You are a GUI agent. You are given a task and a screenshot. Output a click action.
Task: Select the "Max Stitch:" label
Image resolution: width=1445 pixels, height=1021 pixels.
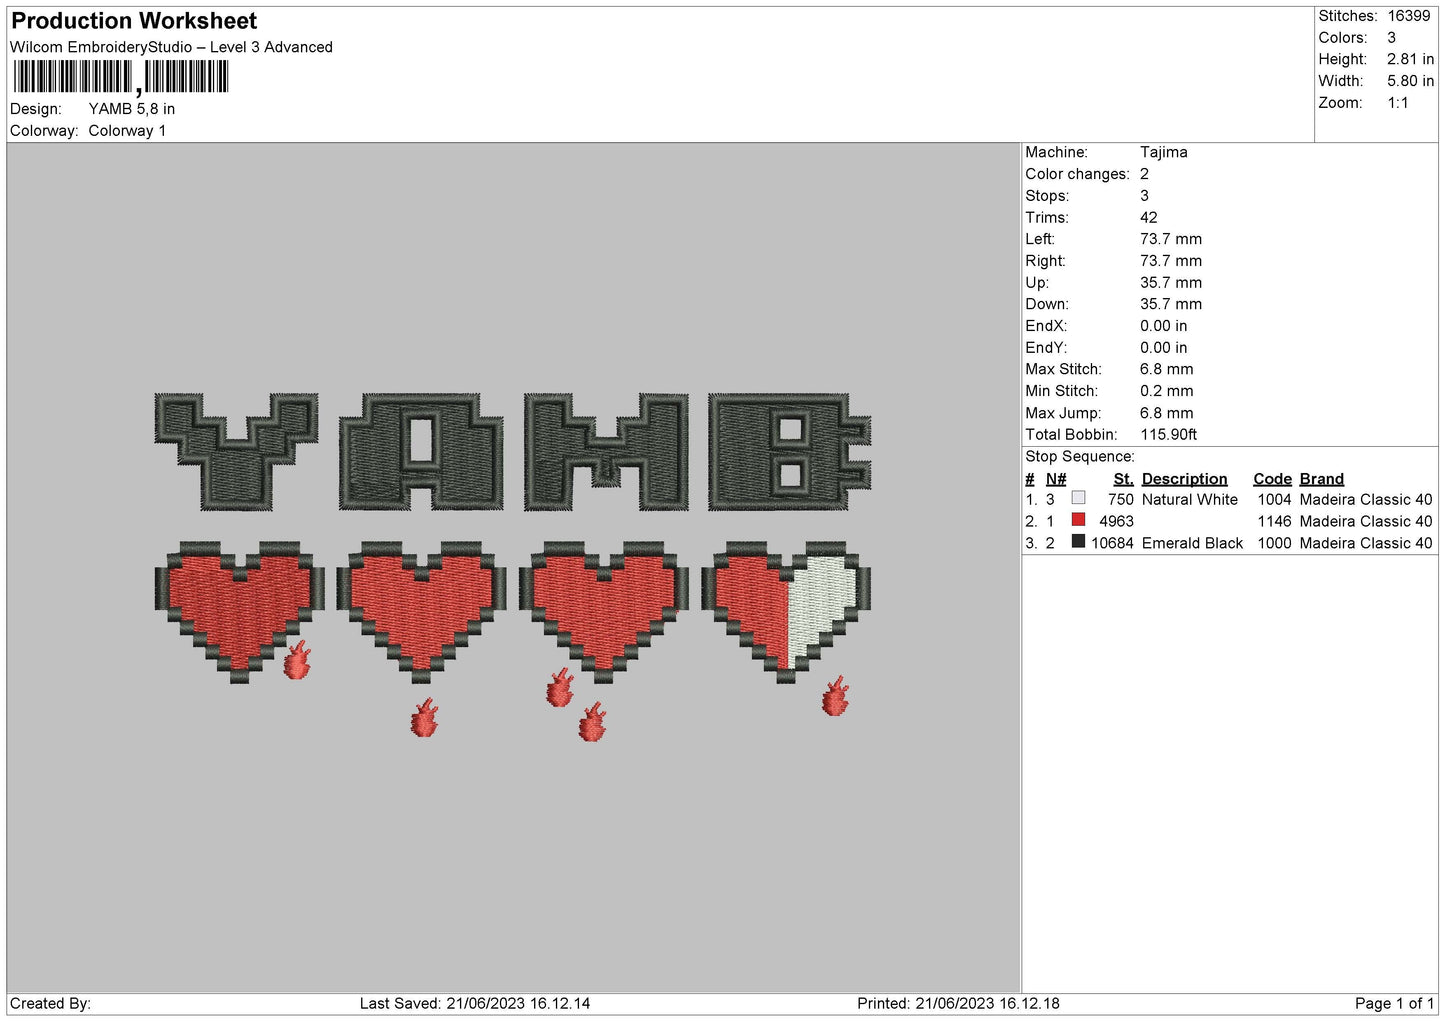1063,369
